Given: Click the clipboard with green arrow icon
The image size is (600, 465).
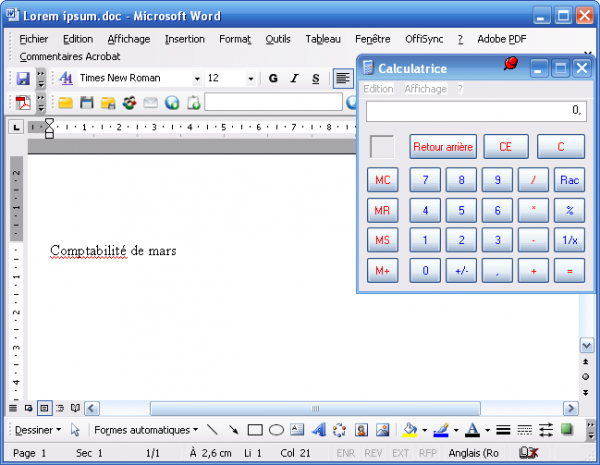Looking at the screenshot, I should [194, 103].
